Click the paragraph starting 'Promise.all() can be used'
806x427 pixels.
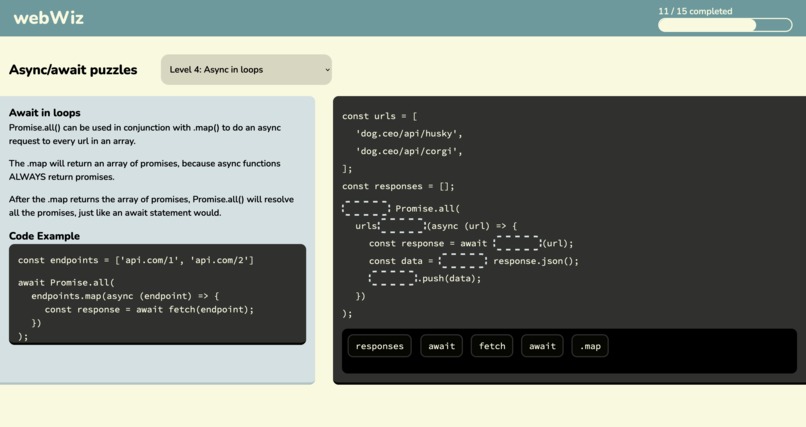click(144, 134)
